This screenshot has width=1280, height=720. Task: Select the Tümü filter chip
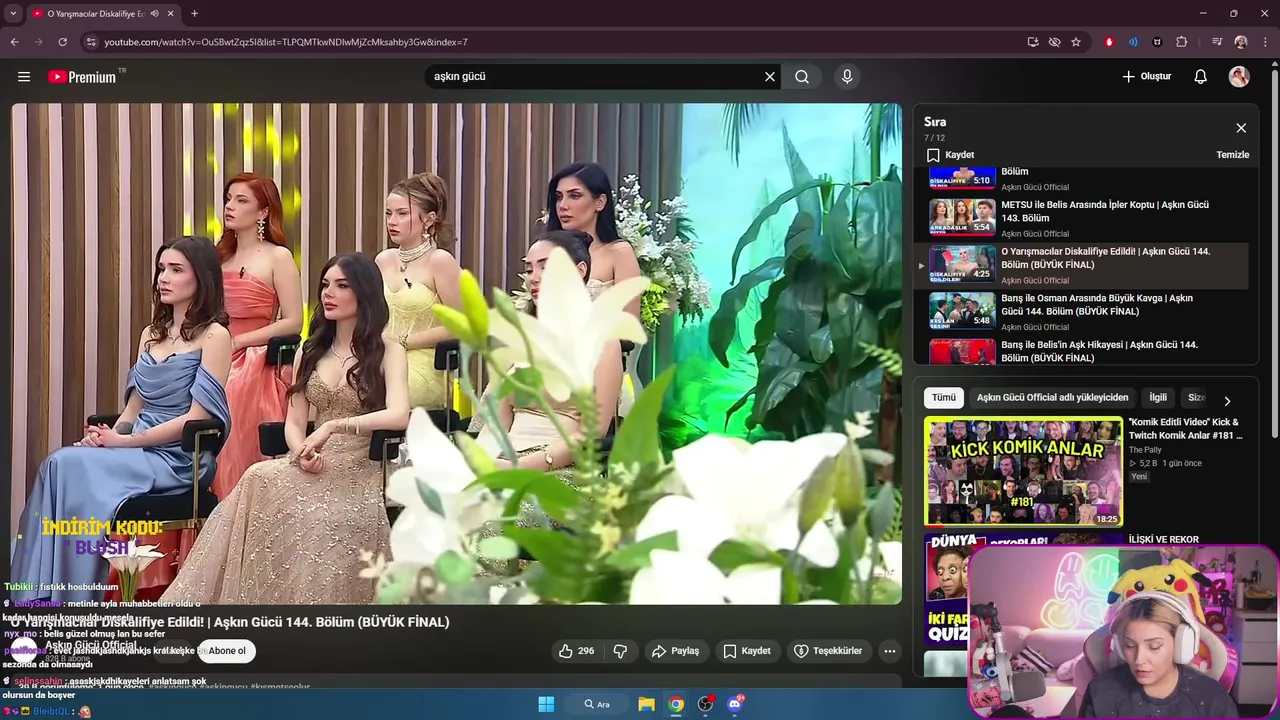[x=944, y=397]
